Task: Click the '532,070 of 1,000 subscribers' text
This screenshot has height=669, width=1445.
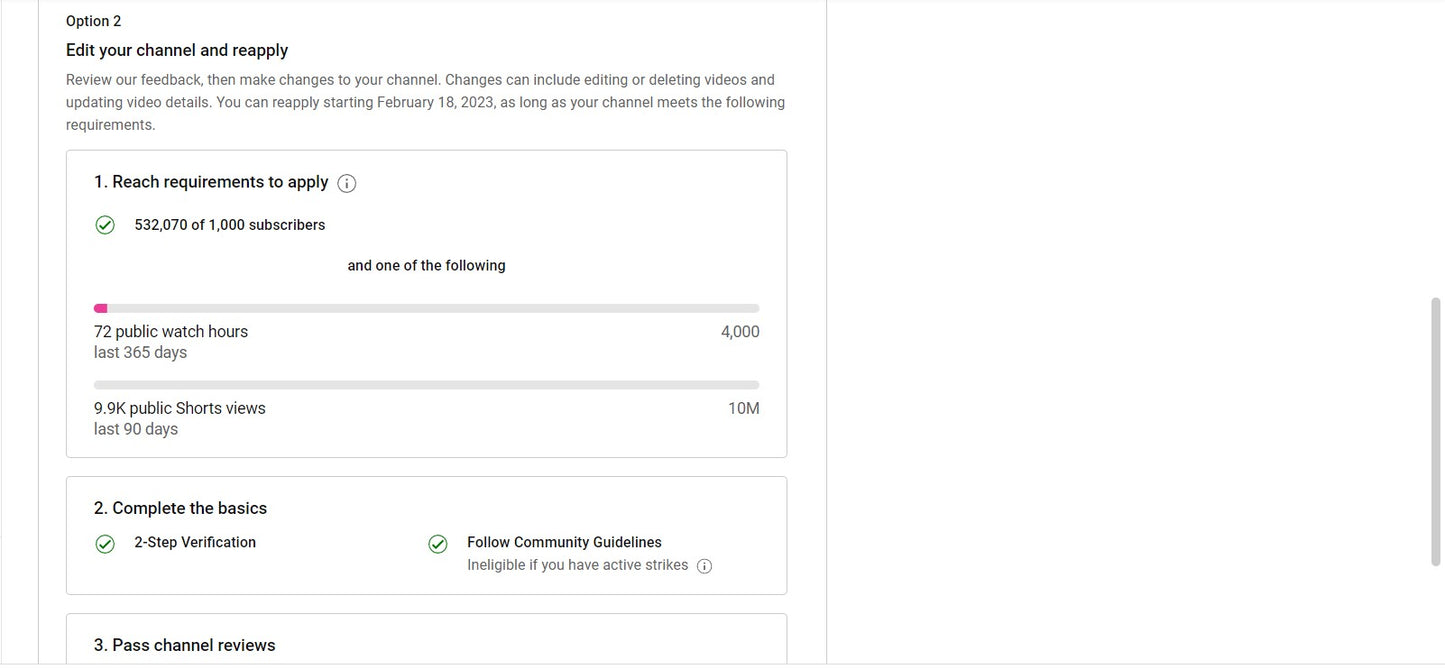Action: point(230,225)
